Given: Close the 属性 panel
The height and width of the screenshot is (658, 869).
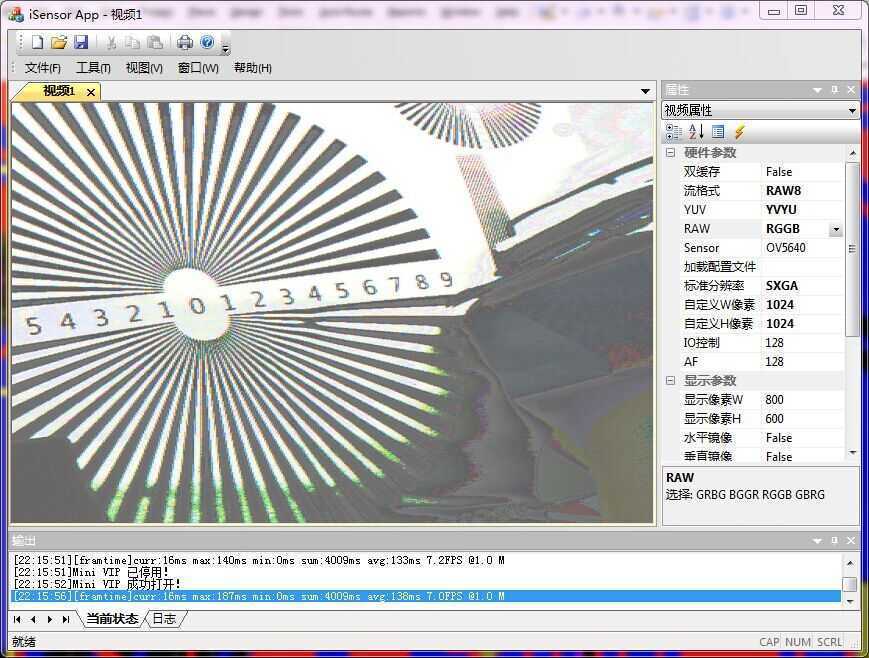Looking at the screenshot, I should [x=851, y=90].
